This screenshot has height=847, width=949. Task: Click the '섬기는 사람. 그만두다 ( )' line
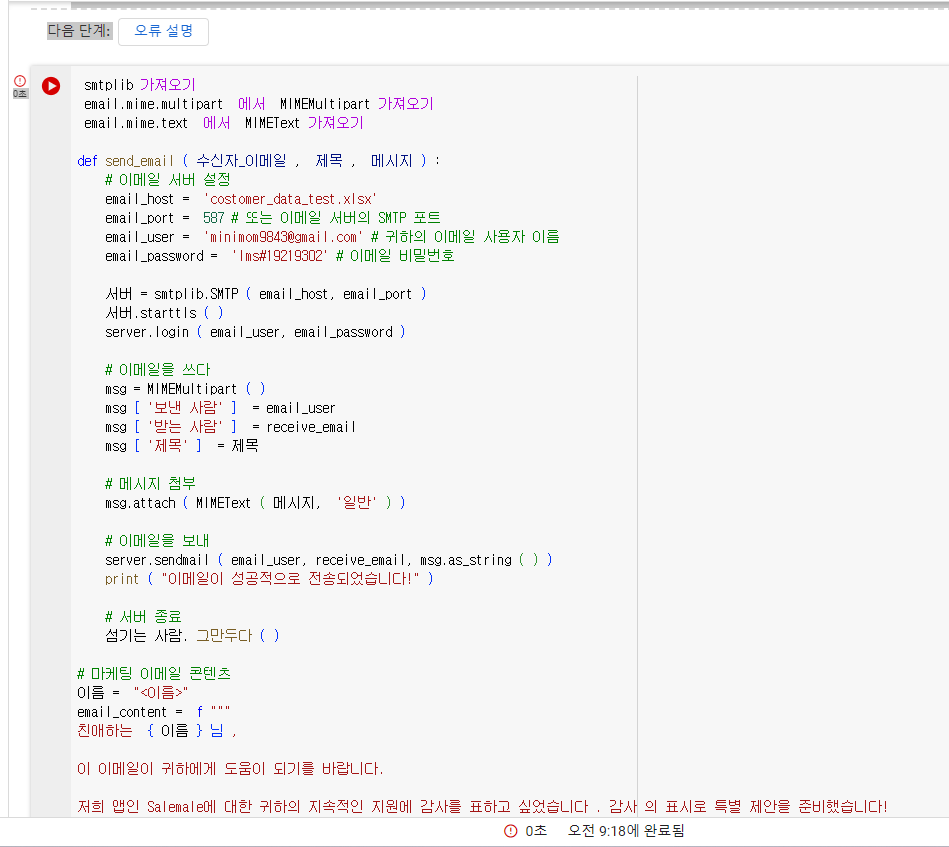click(192, 636)
